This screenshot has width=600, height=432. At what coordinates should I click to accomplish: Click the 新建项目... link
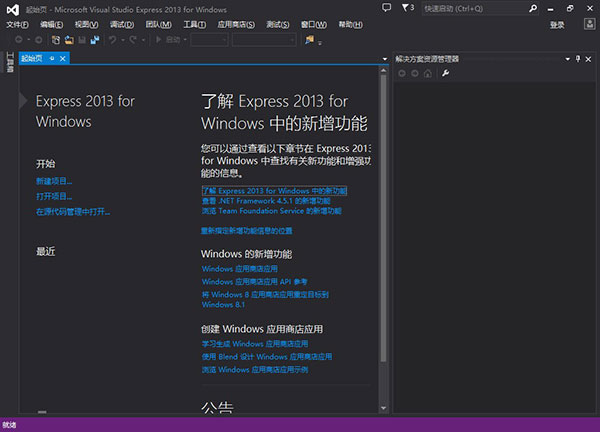54,181
